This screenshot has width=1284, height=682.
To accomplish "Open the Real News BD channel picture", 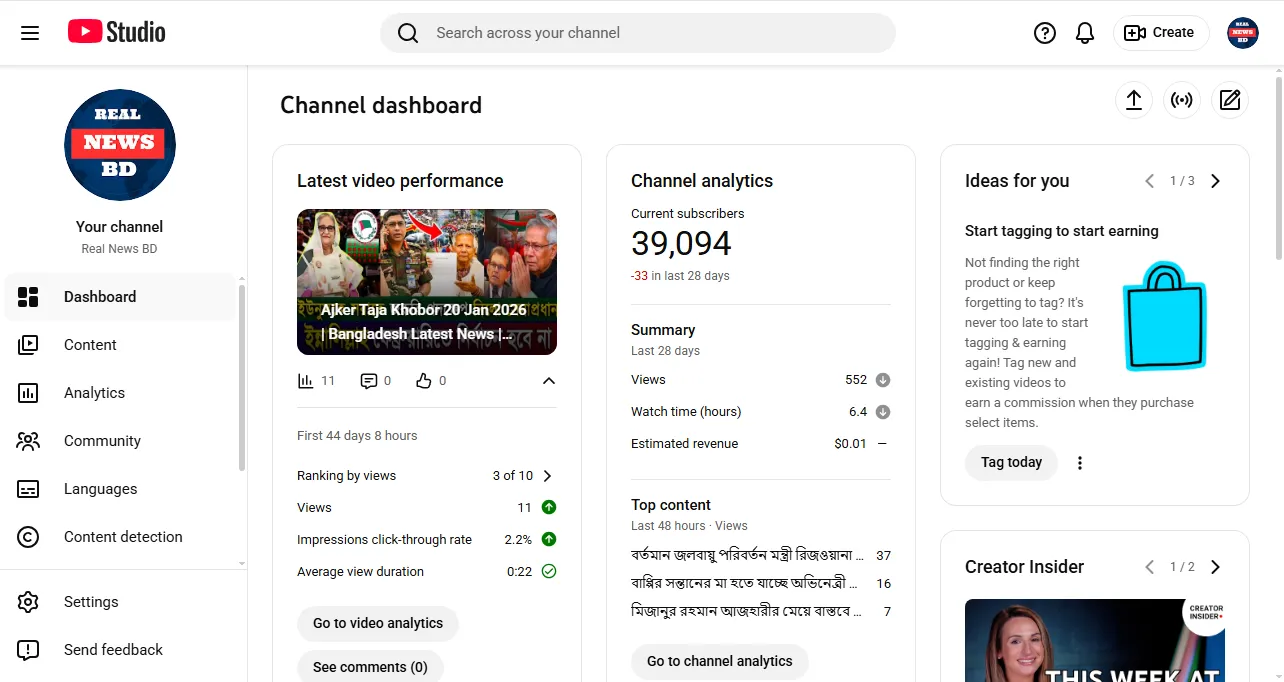I will coord(120,145).
